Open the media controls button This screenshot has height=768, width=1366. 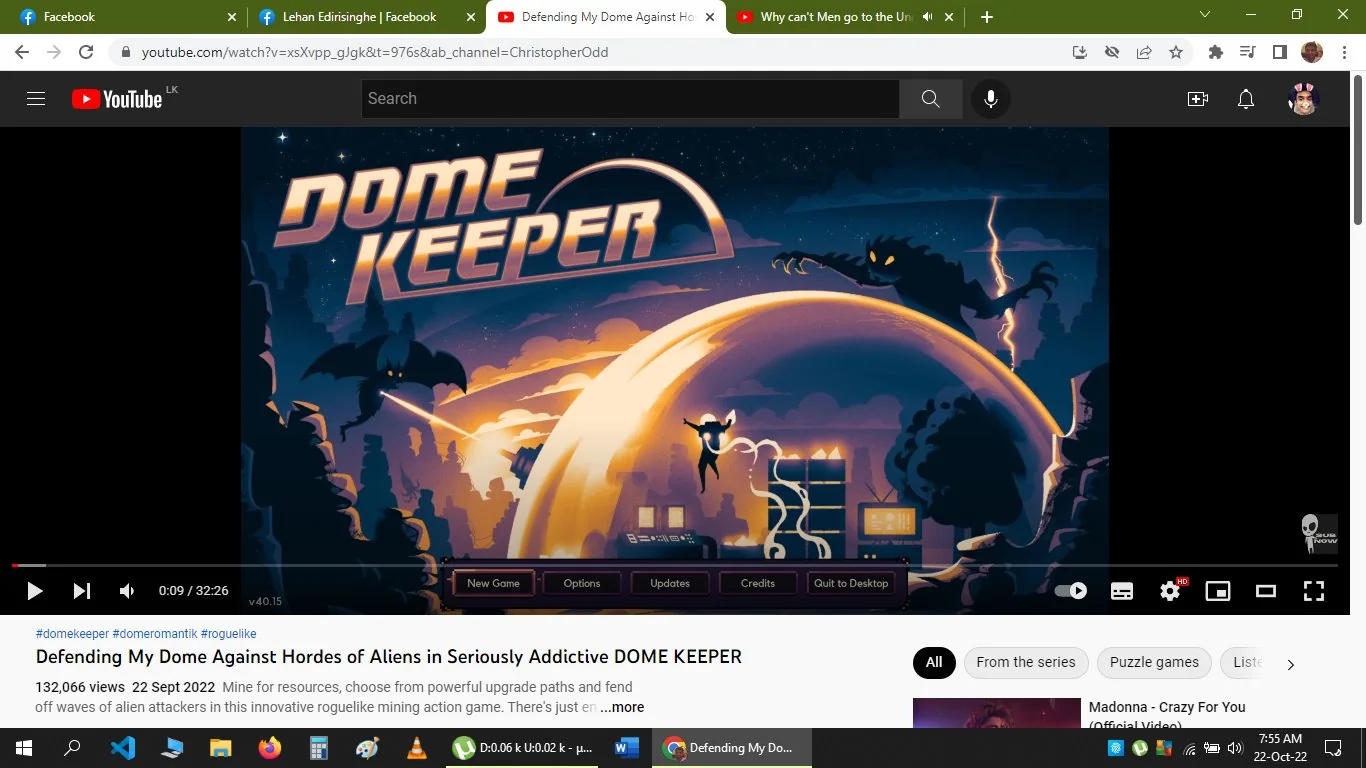(x=1247, y=52)
